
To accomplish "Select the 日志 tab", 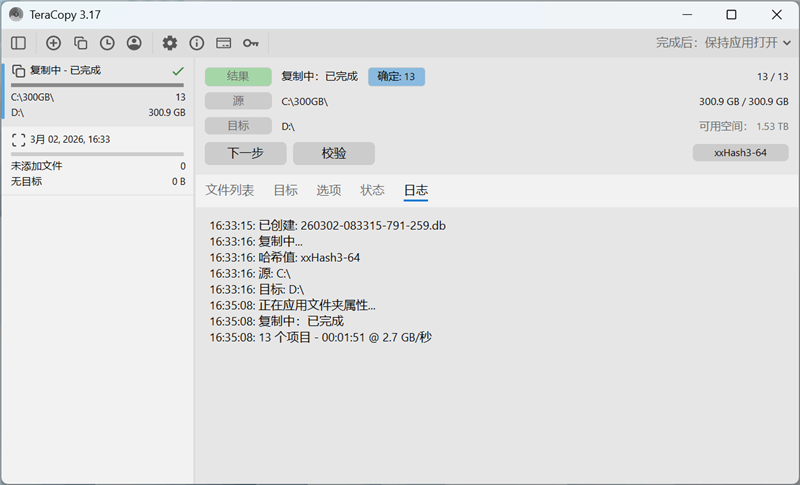I will (x=416, y=190).
